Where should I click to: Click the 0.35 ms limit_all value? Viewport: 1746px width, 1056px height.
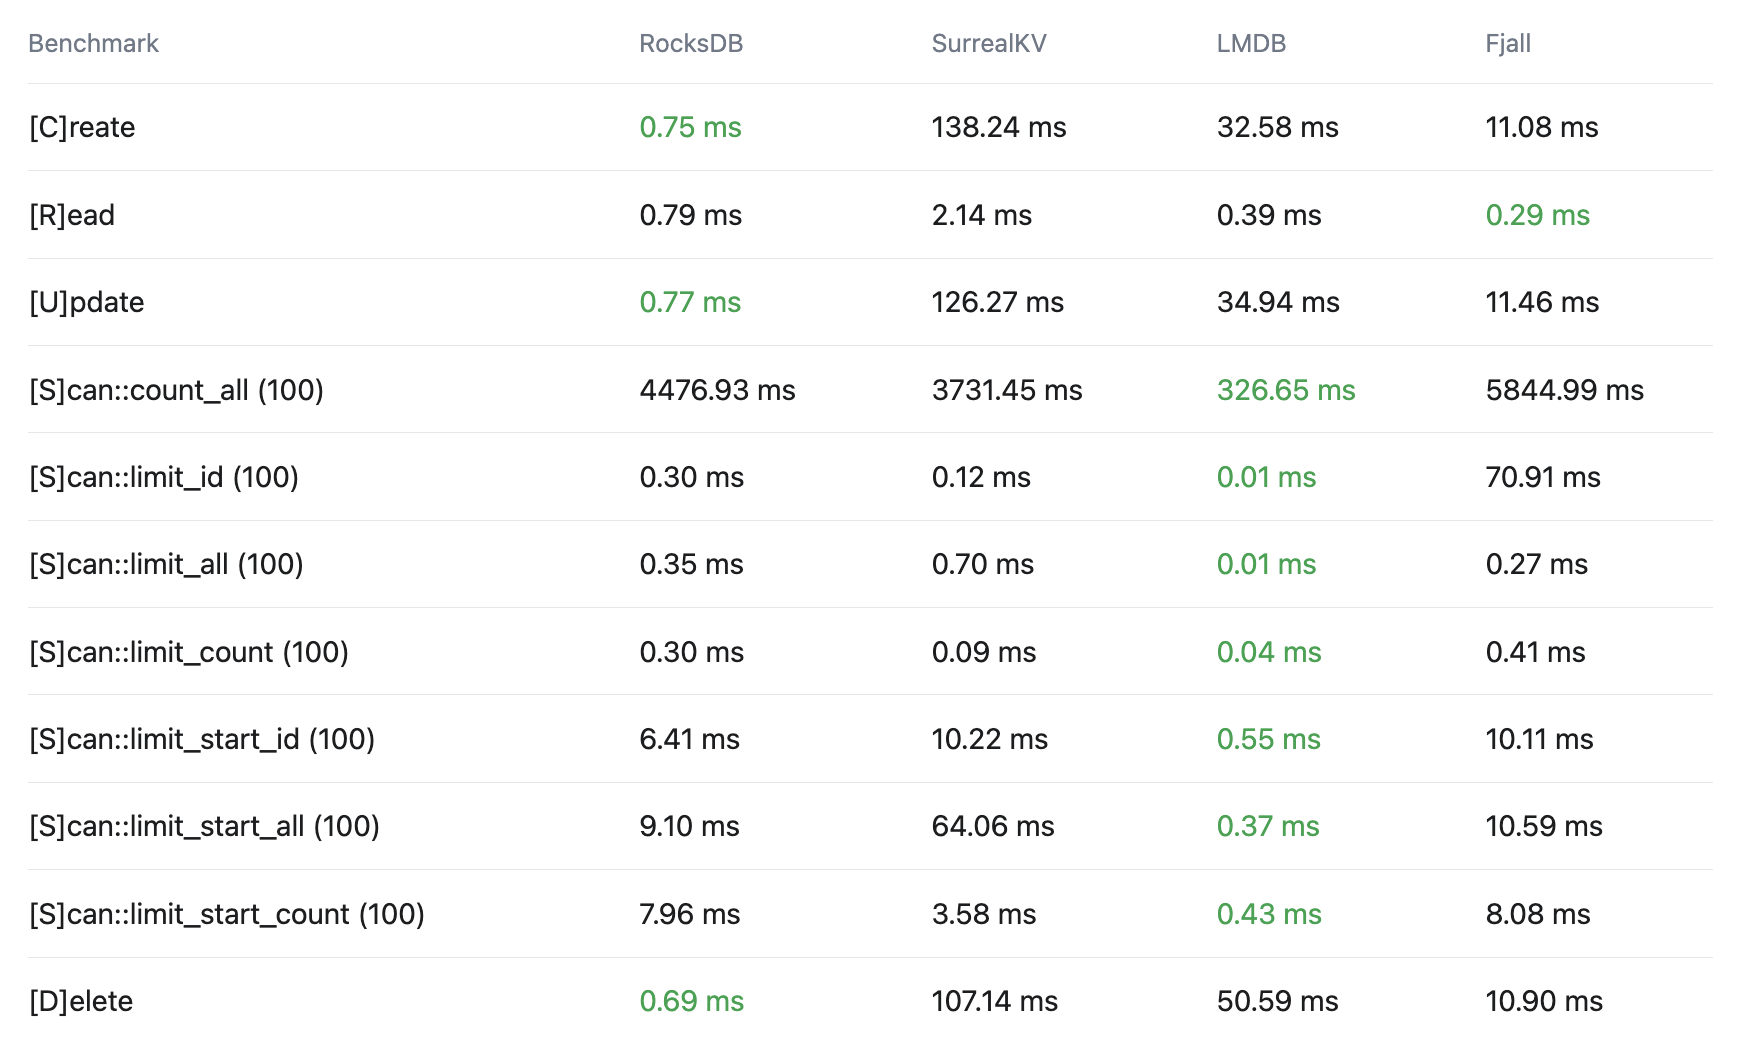point(692,564)
